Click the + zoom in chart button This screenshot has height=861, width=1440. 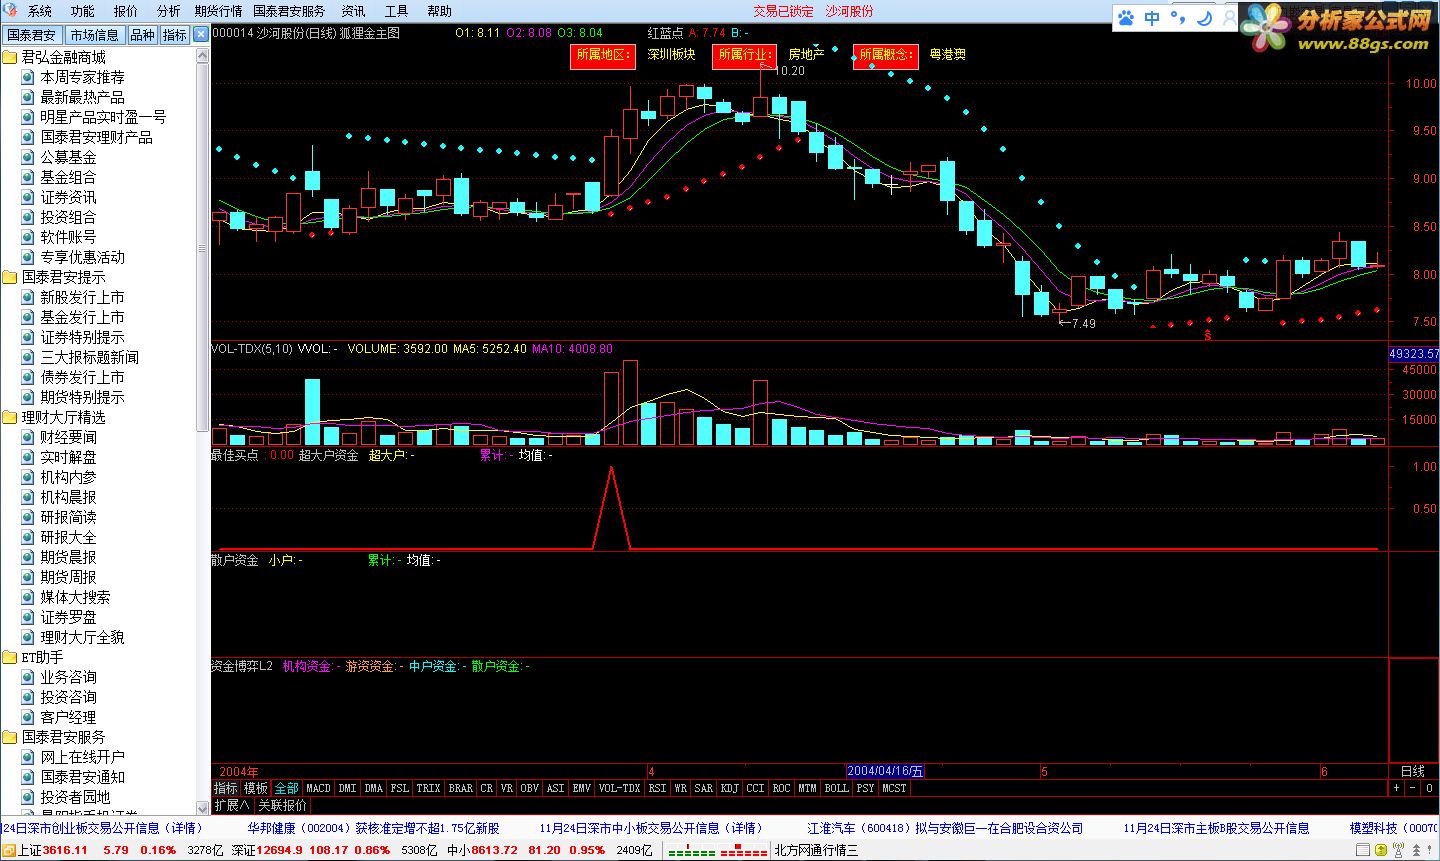pos(1396,788)
